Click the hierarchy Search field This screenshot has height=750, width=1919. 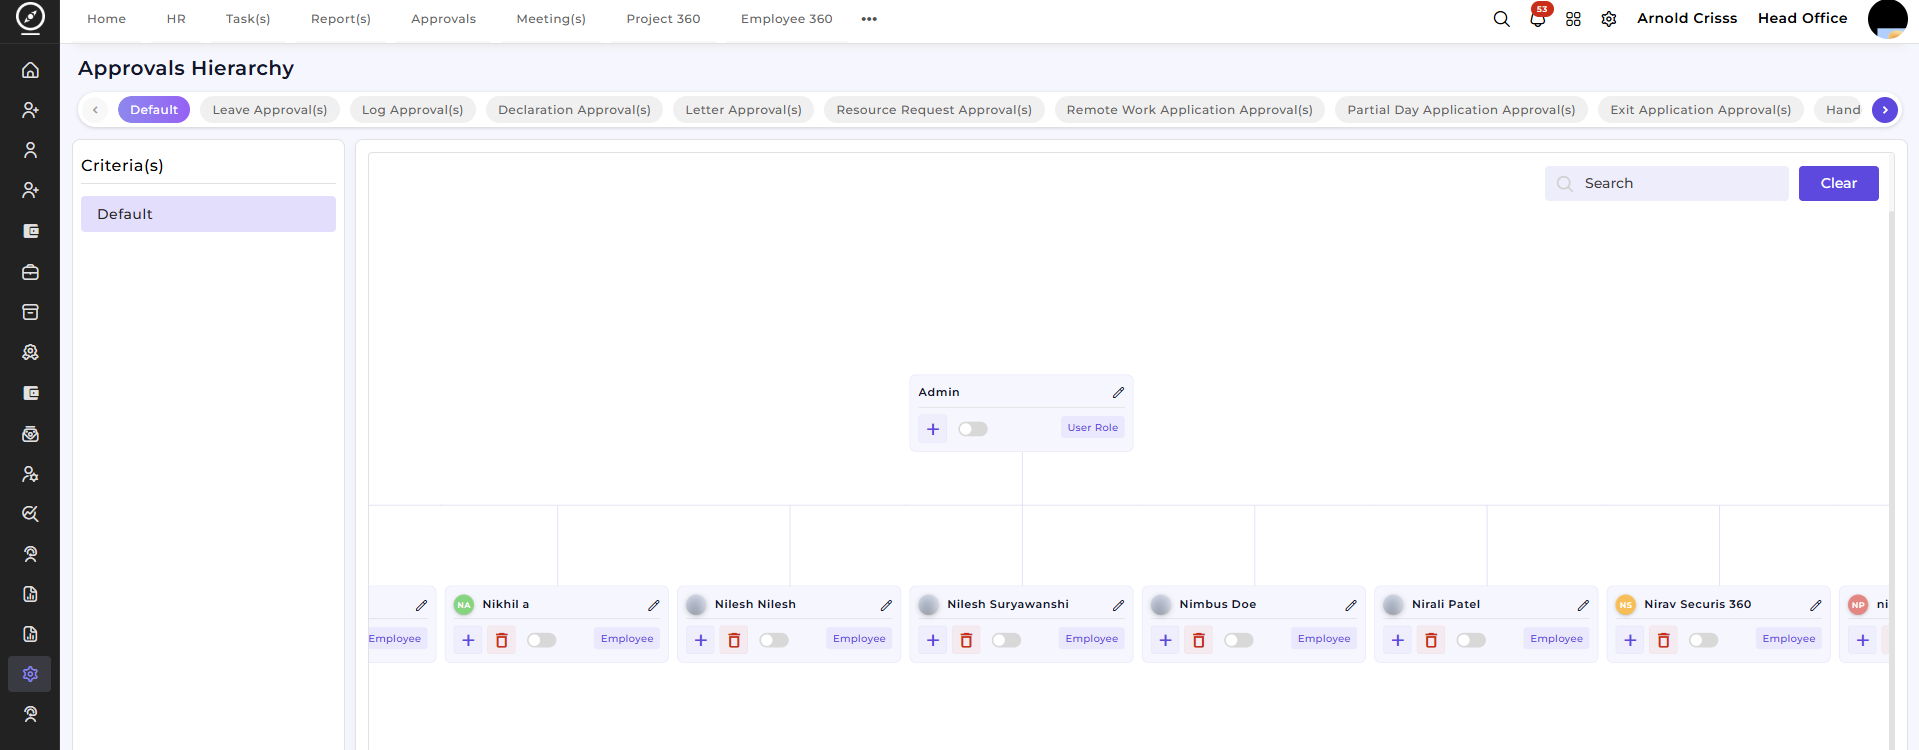tap(1666, 183)
